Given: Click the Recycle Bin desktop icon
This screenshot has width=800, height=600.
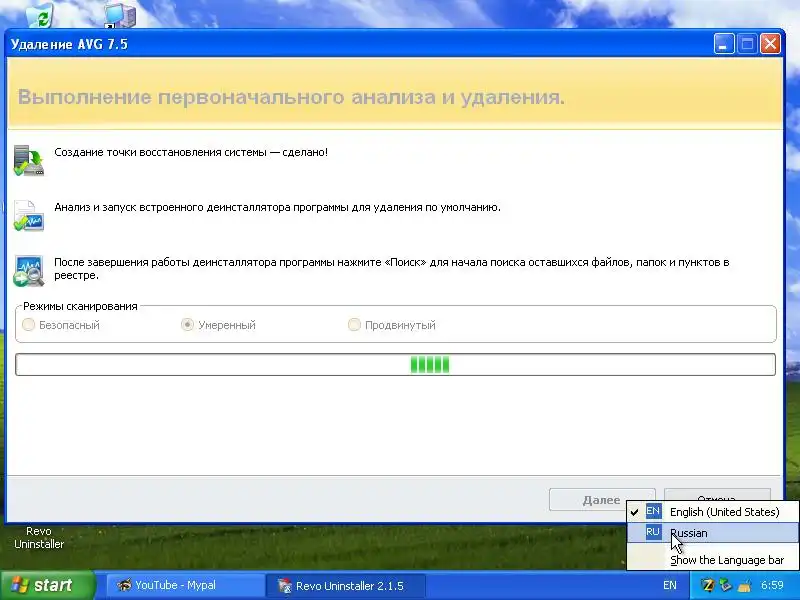Looking at the screenshot, I should coord(40,14).
